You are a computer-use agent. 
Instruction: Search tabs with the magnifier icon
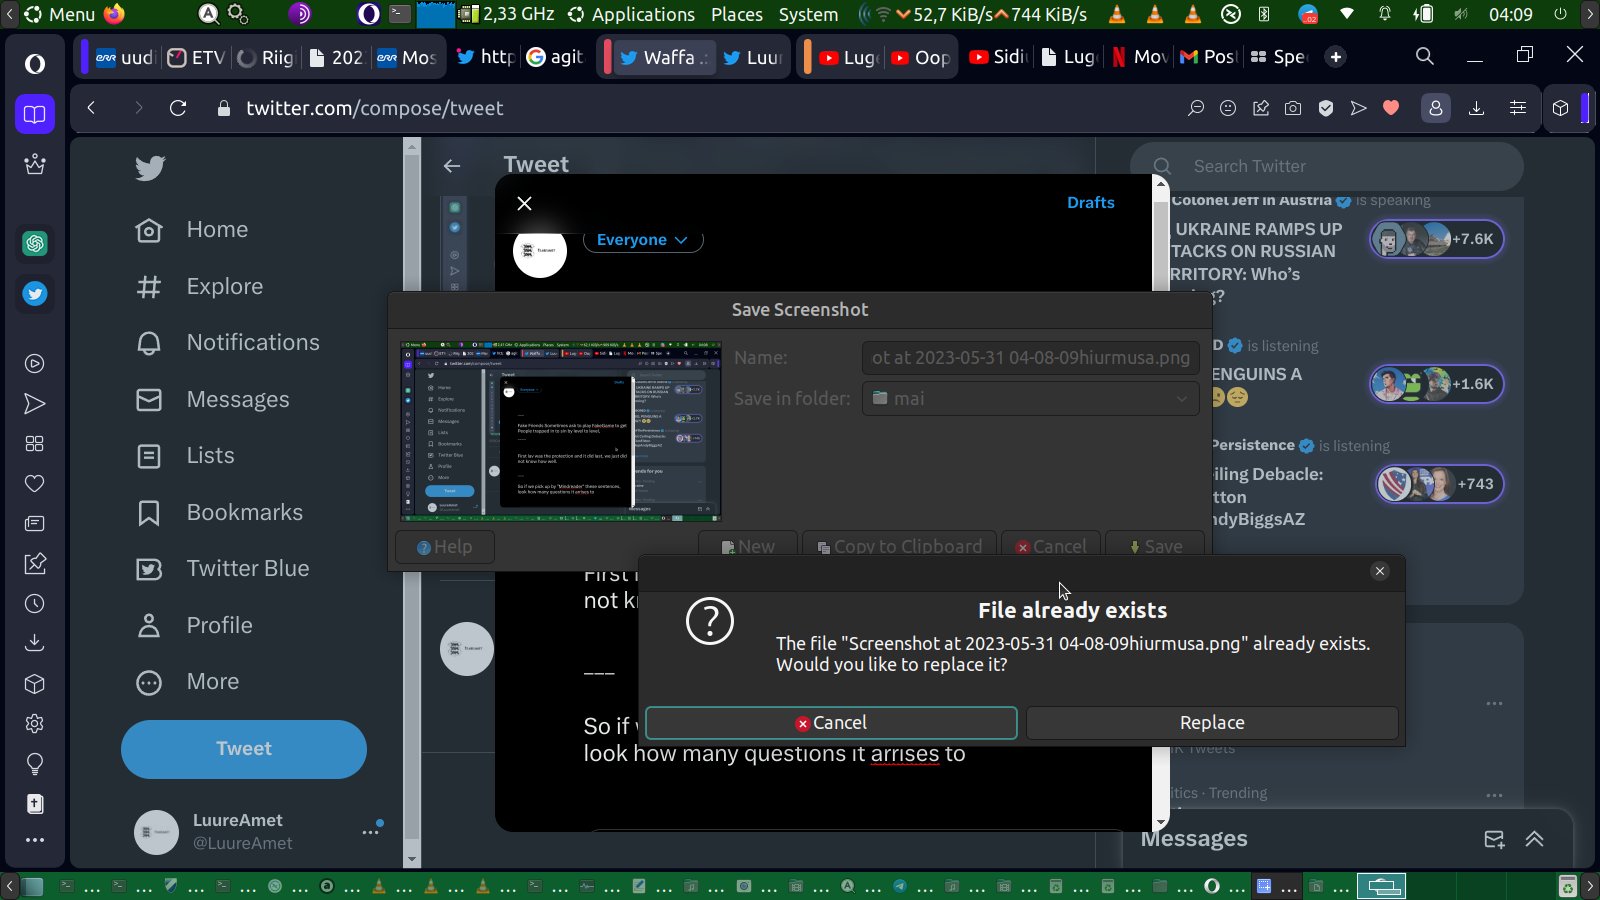(x=1425, y=57)
